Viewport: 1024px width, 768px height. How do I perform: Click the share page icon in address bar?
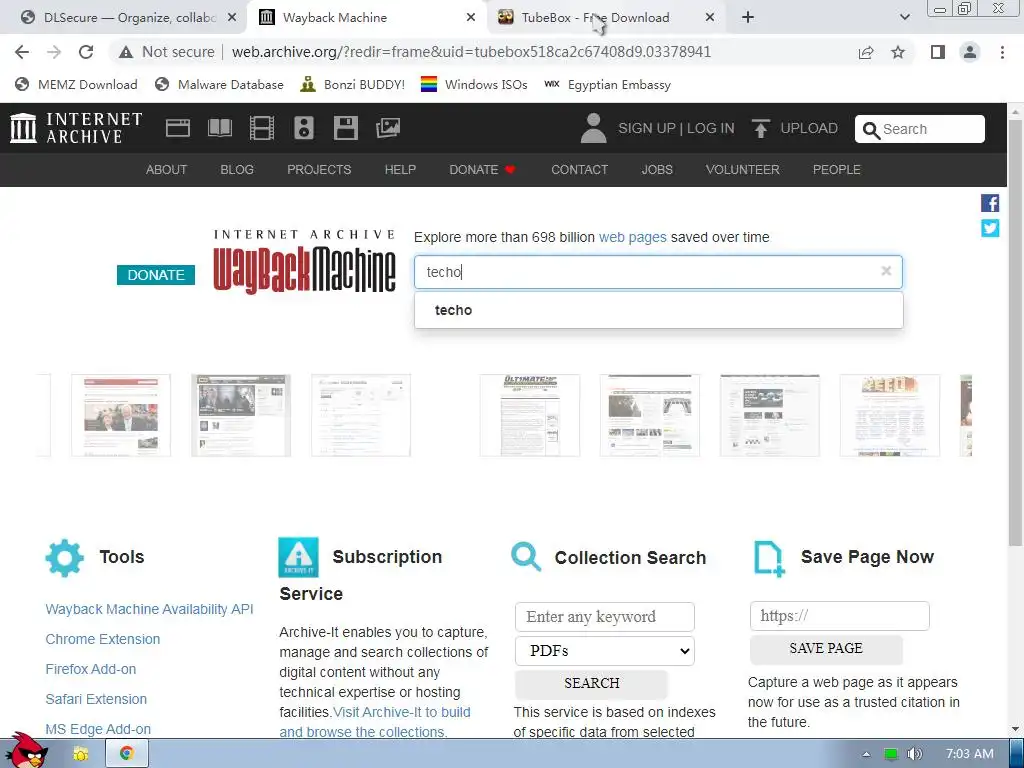866,52
